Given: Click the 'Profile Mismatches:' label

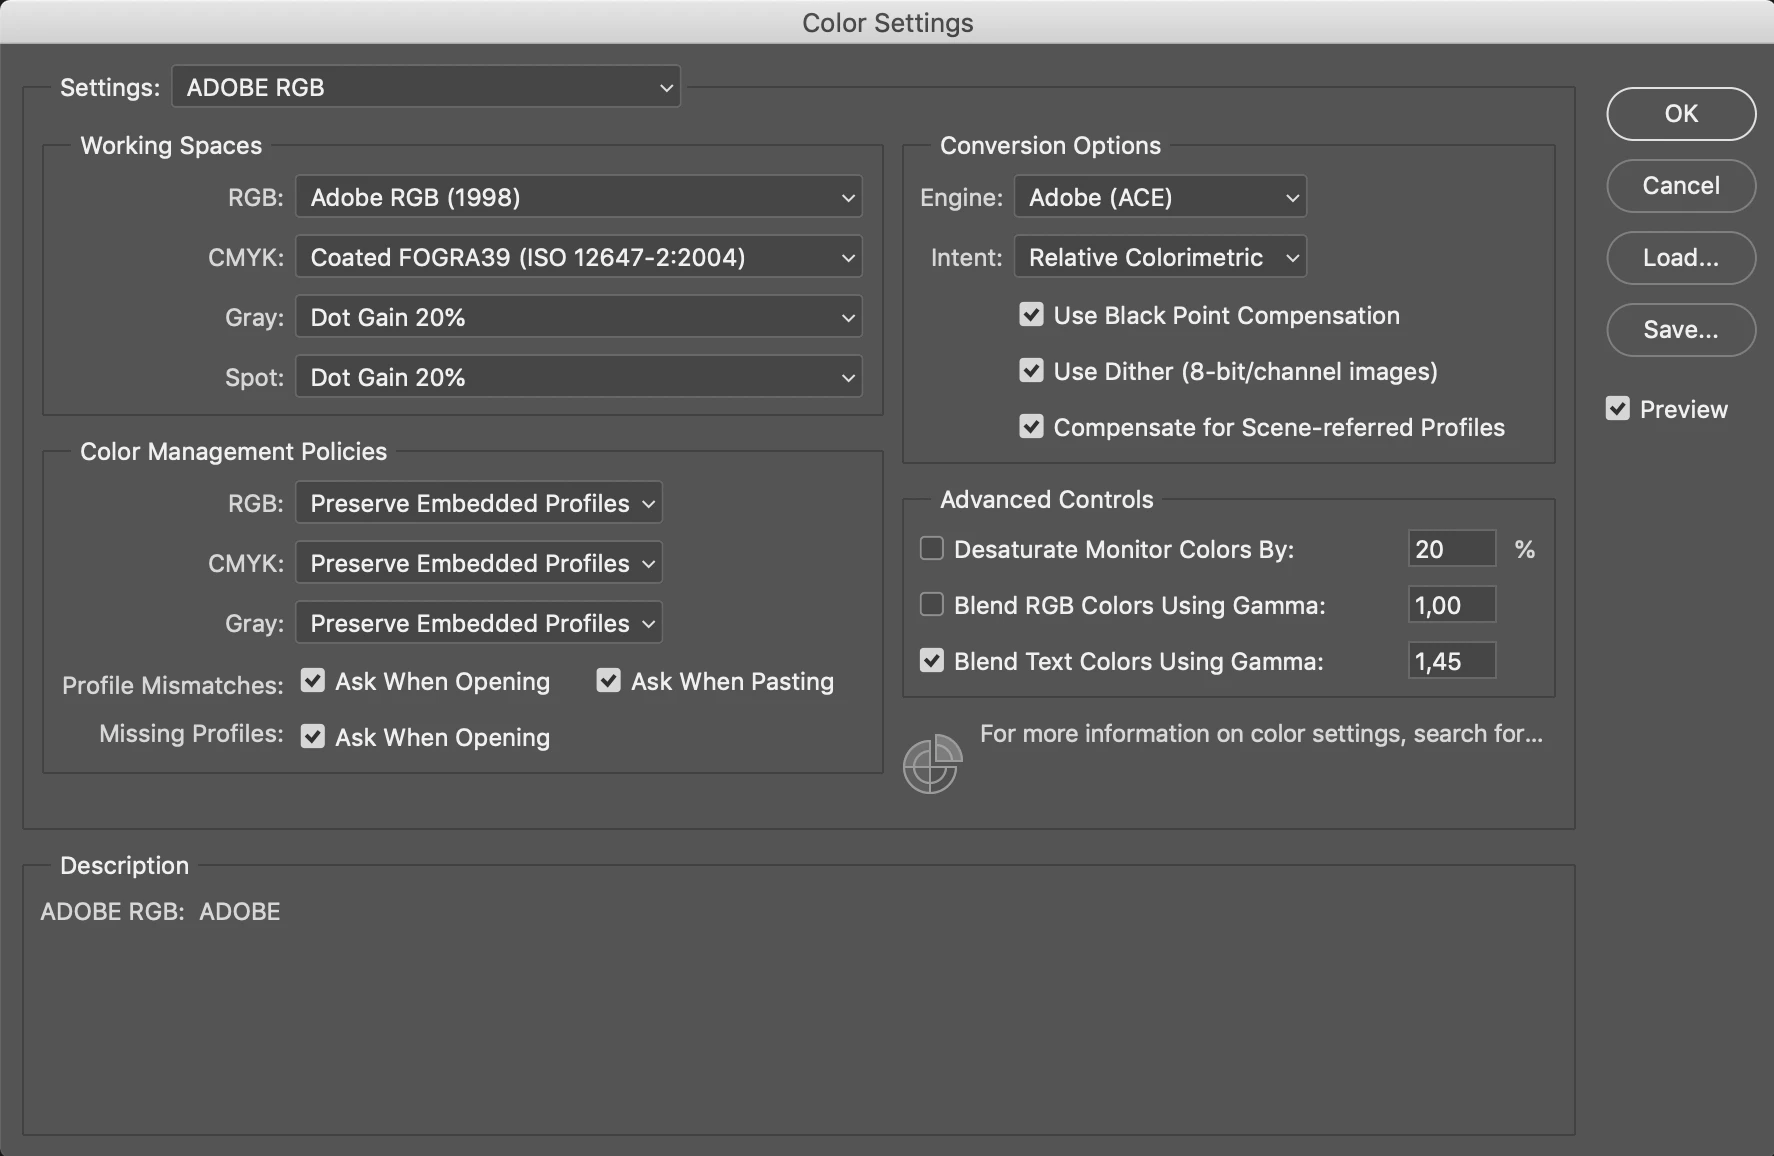Looking at the screenshot, I should (x=173, y=686).
